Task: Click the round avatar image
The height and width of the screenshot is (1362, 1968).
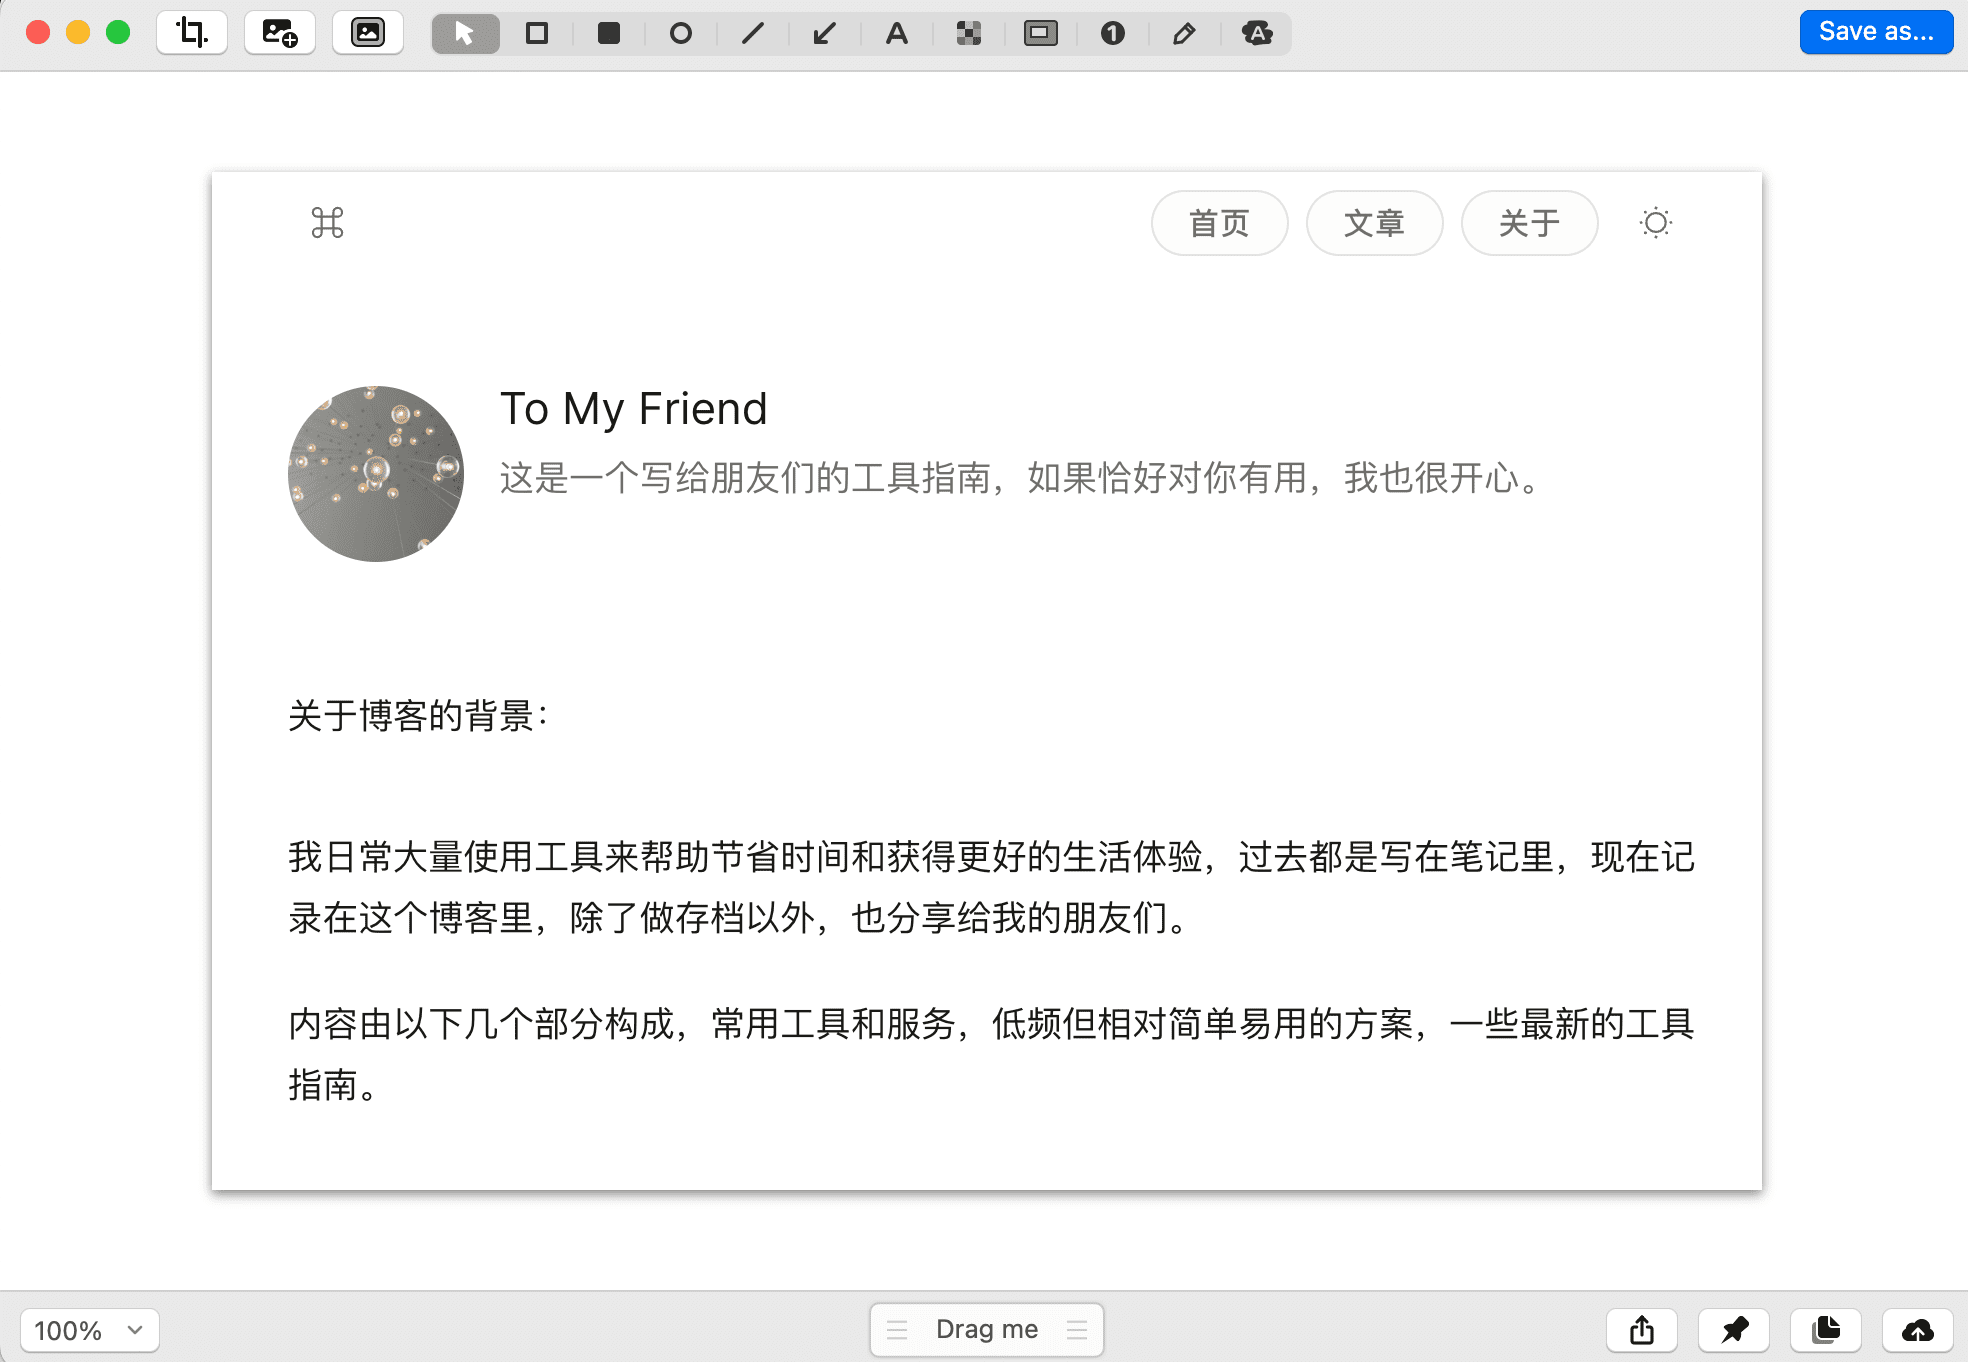Action: (x=376, y=474)
